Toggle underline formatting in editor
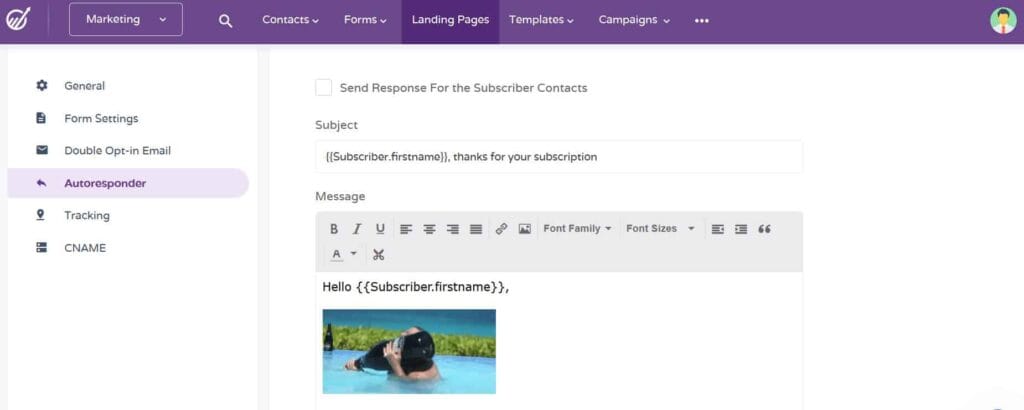The height and width of the screenshot is (410, 1024). click(380, 229)
